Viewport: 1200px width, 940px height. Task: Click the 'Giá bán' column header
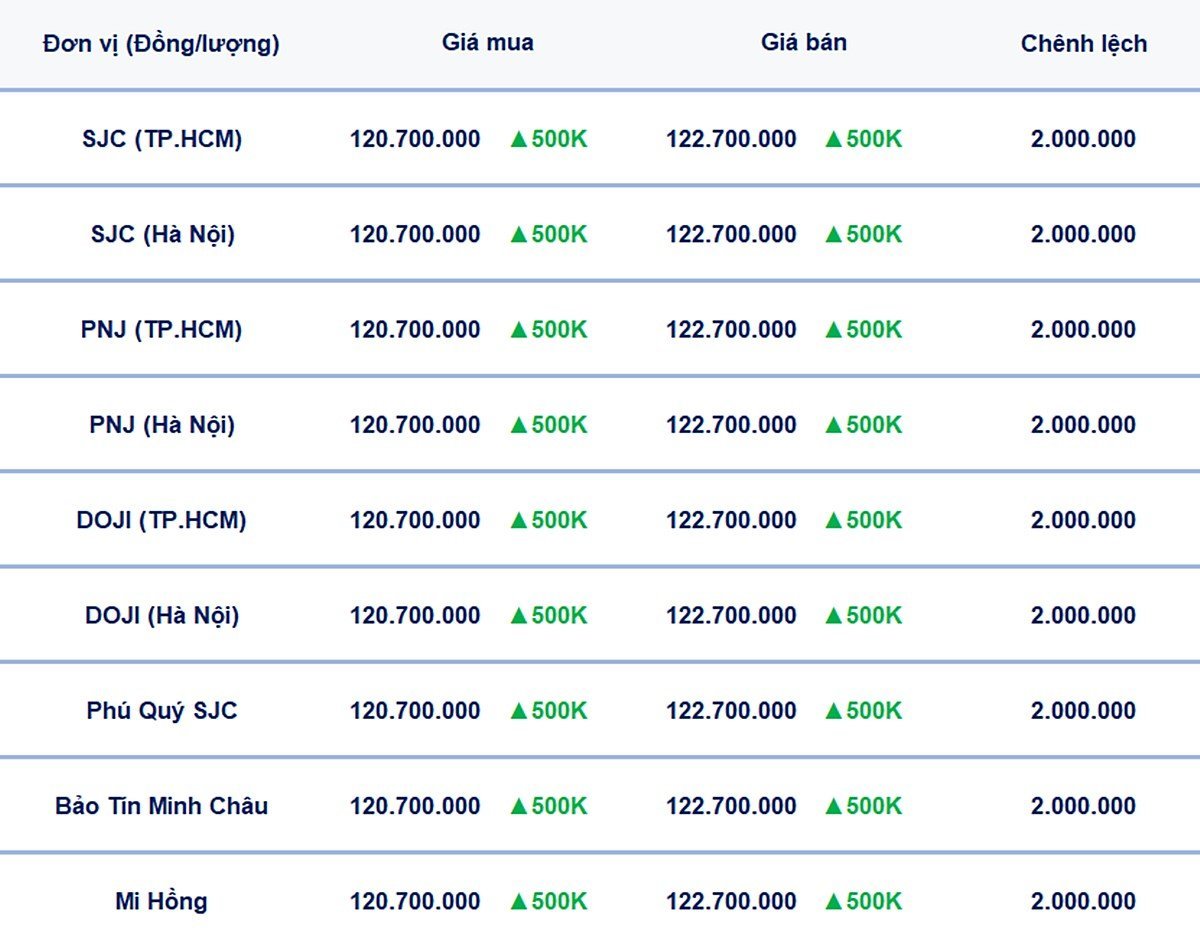click(x=804, y=43)
